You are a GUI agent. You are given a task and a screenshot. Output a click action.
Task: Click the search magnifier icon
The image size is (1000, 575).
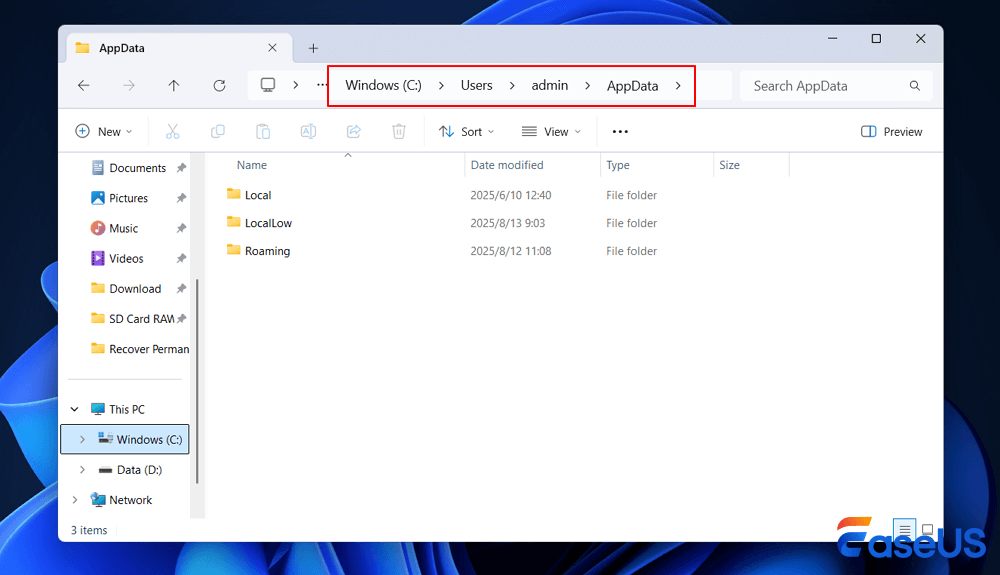pos(915,85)
